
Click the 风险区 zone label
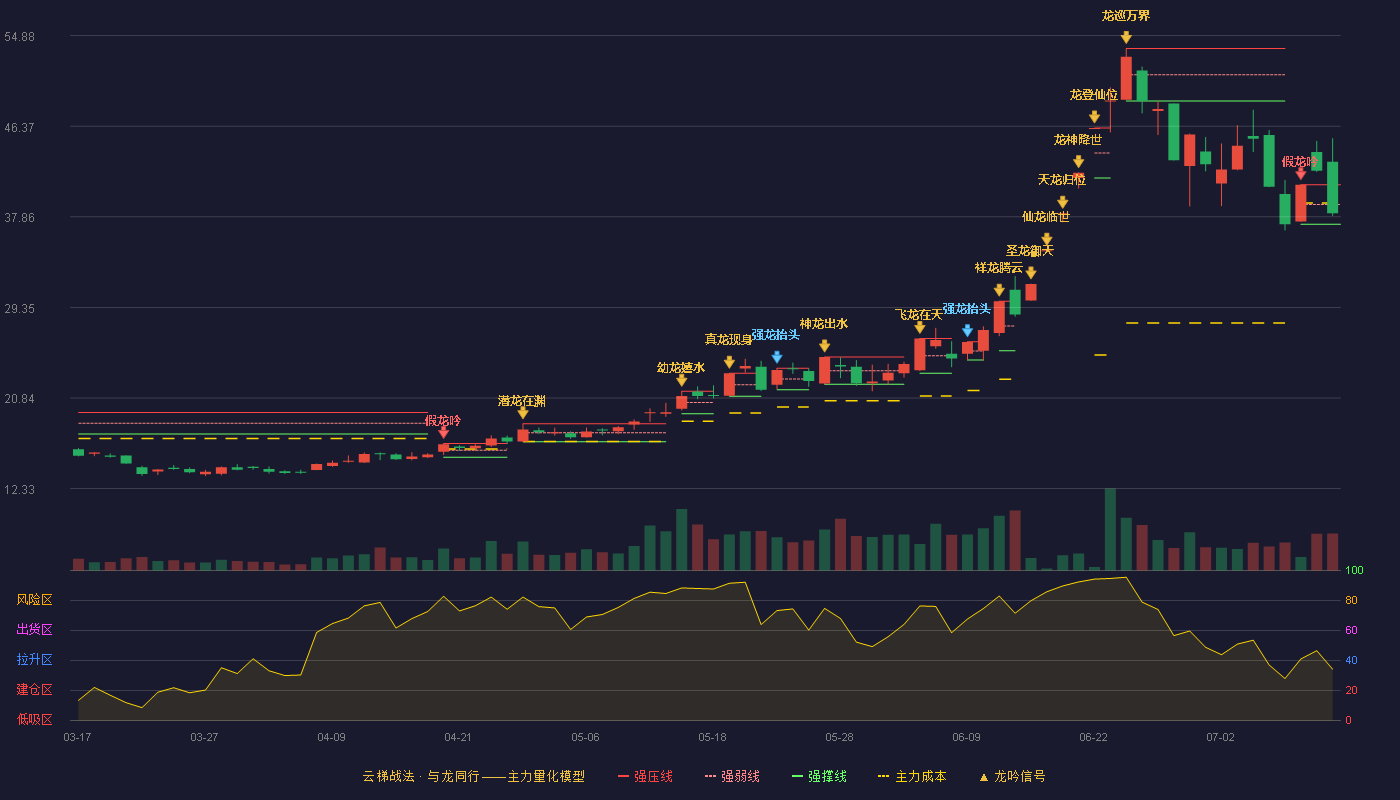pyautogui.click(x=34, y=600)
